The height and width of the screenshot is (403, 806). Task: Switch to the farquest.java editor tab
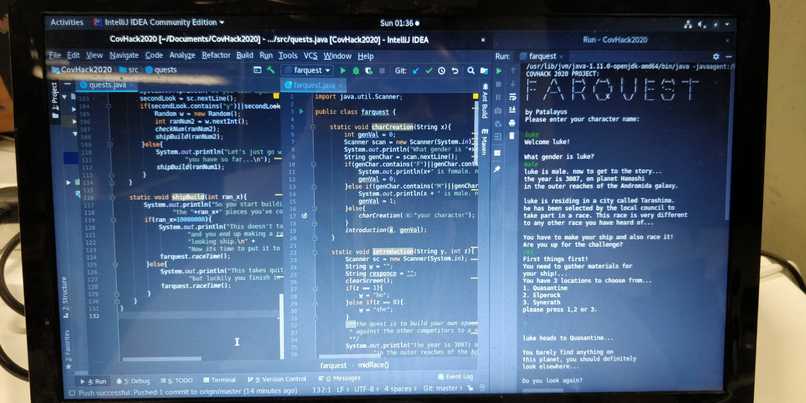[314, 85]
